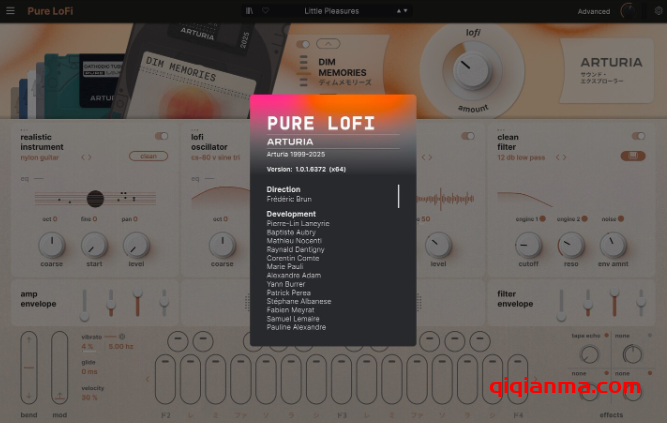Click filter envelope tall orange slider
This screenshot has height=423, width=667.
click(614, 302)
